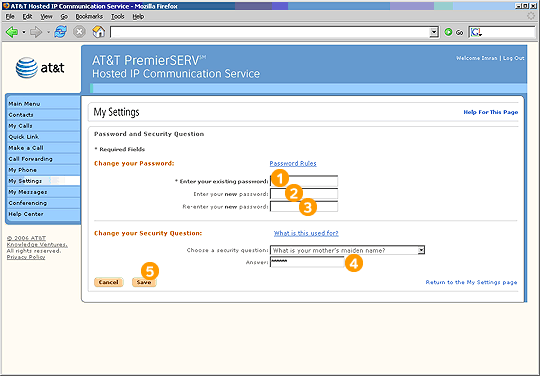Click the Cancel button

[x=108, y=282]
